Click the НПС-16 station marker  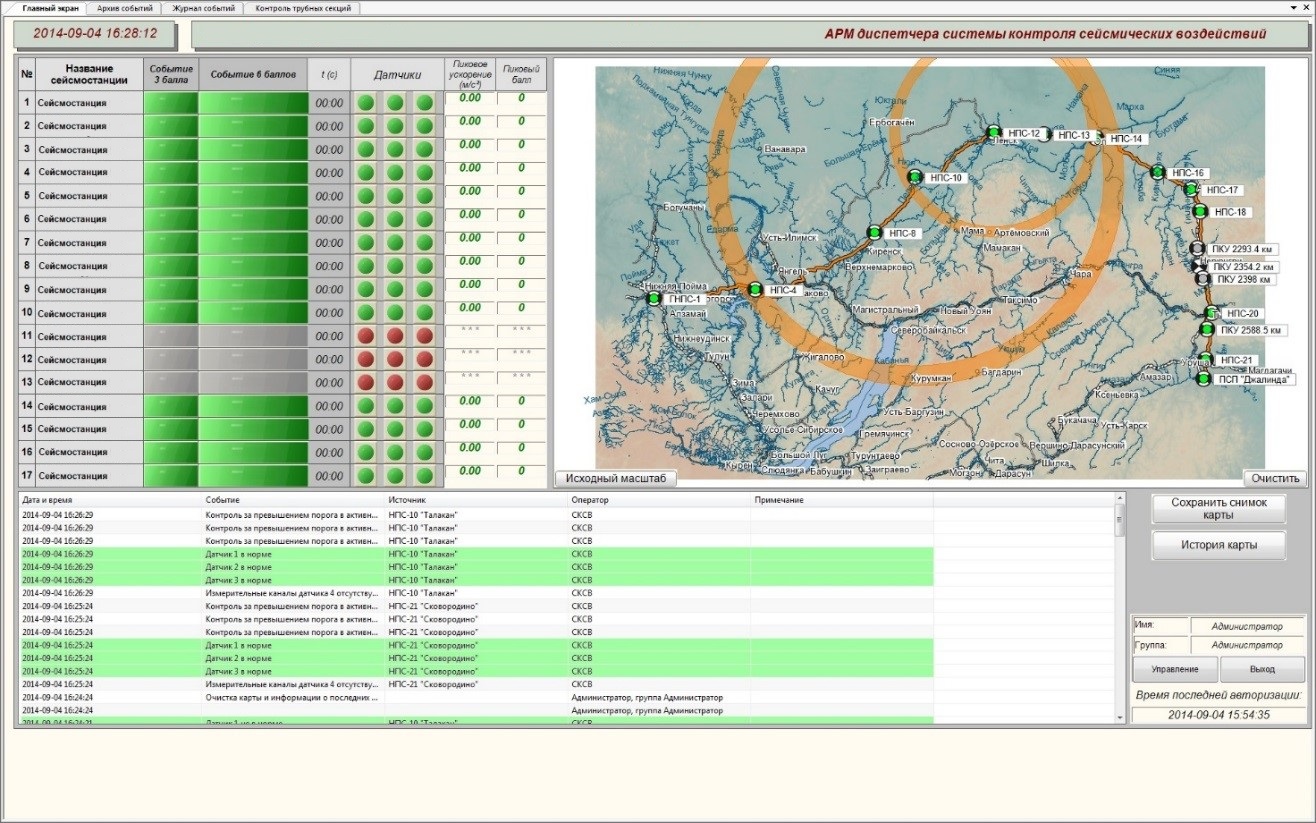click(1158, 172)
